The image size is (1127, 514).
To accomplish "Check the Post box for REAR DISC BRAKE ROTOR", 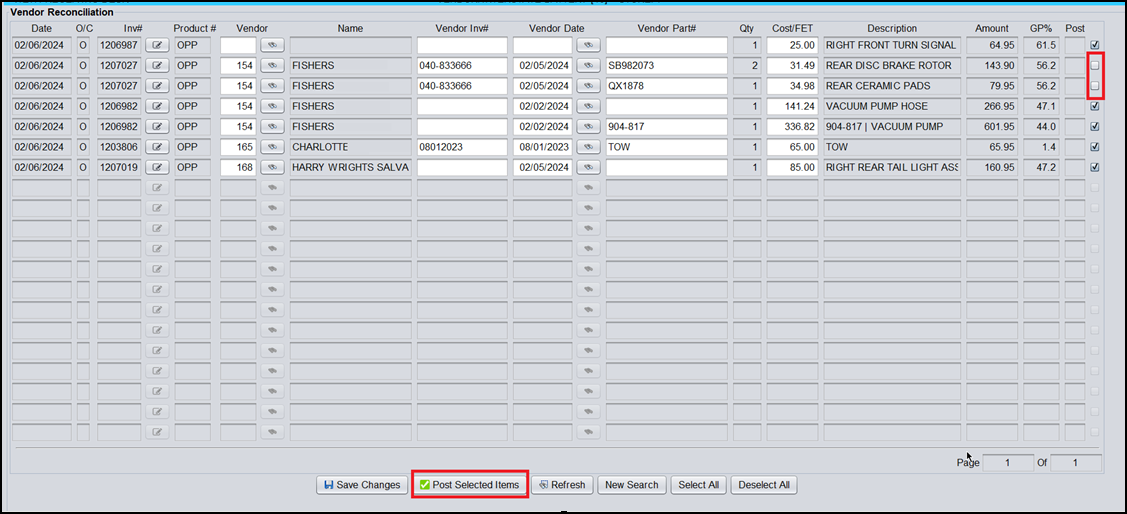I will (x=1095, y=66).
